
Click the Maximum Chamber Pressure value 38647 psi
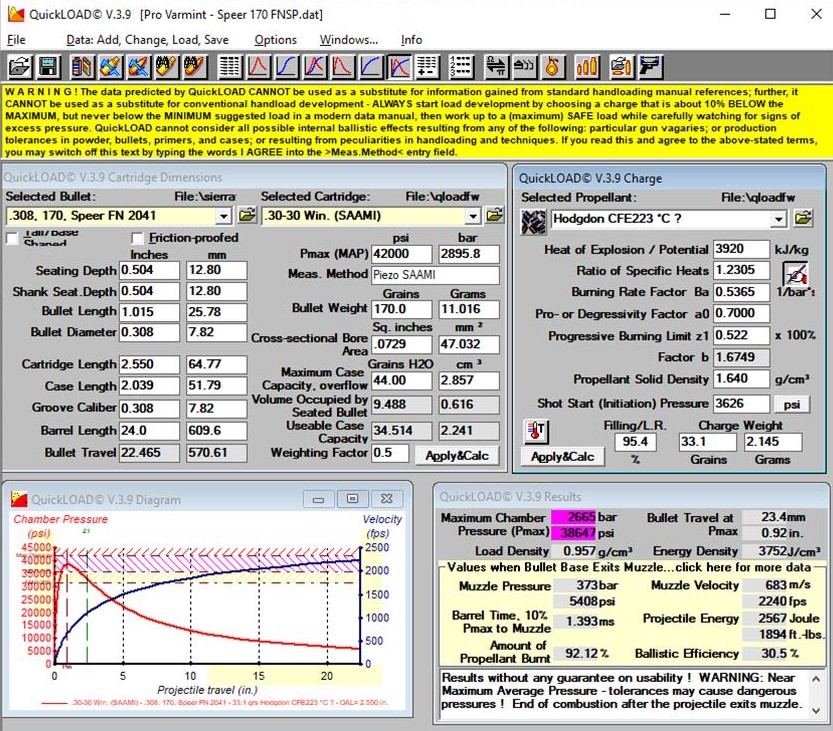(x=573, y=532)
